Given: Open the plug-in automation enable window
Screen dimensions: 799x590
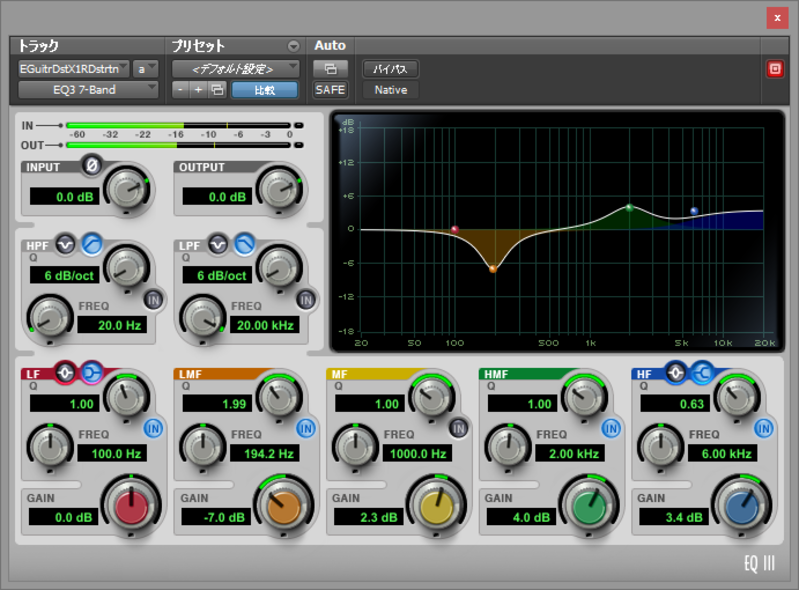Looking at the screenshot, I should [330, 69].
